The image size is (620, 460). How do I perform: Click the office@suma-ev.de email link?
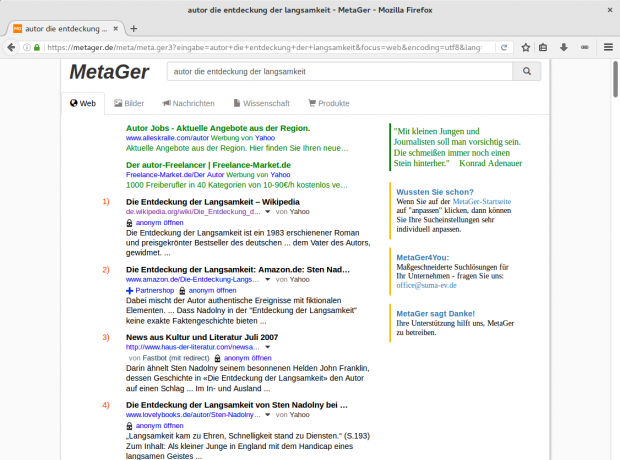pyautogui.click(x=426, y=286)
